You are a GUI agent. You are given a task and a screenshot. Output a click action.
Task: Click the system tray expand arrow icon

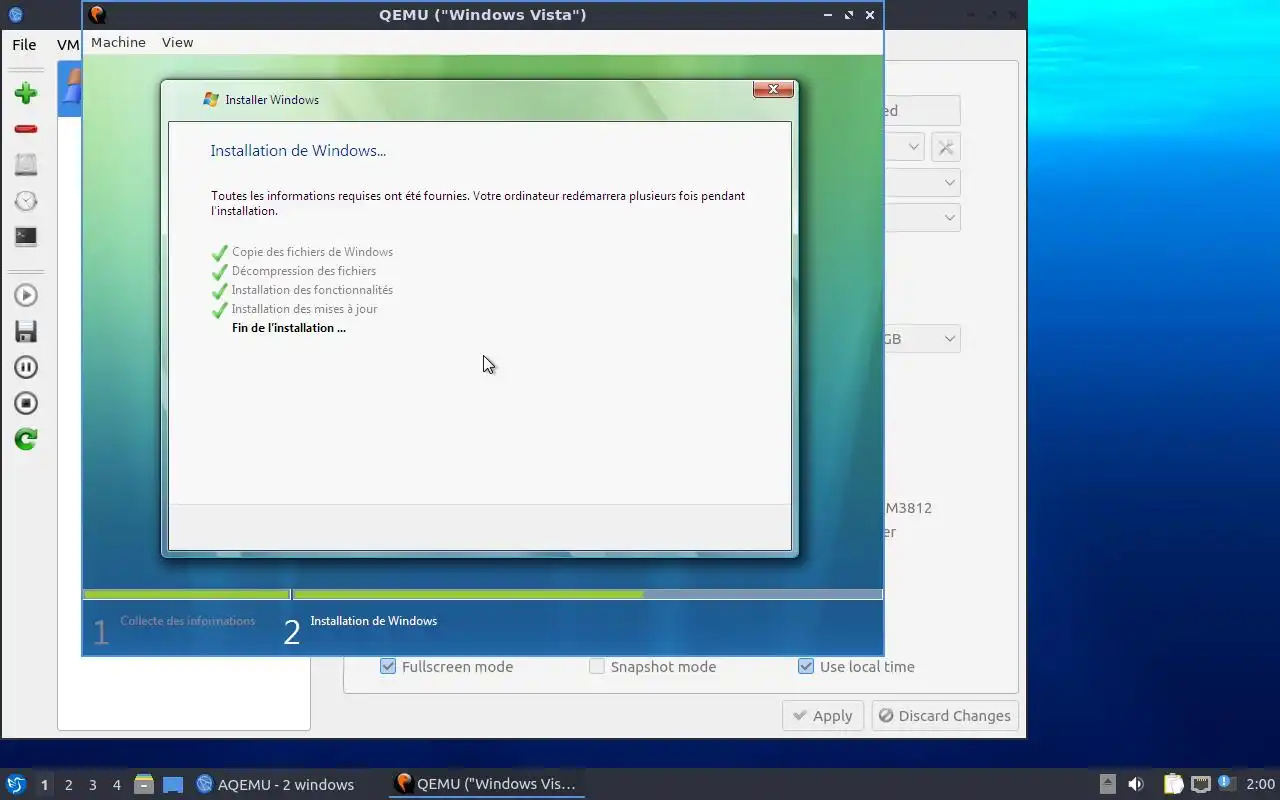[1107, 784]
